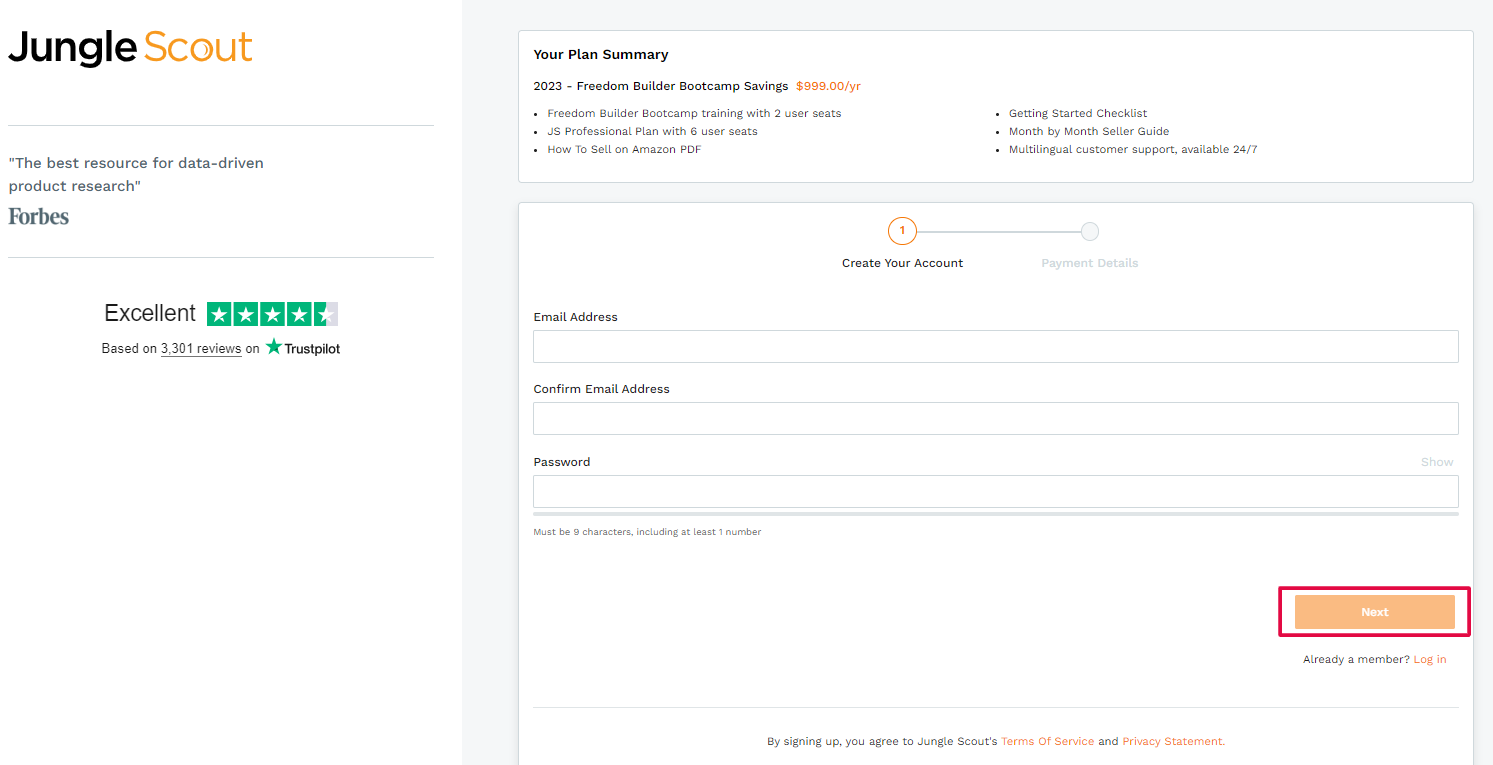This screenshot has width=1493, height=765.
Task: Click the $999.00/yr price text
Action: click(x=828, y=86)
